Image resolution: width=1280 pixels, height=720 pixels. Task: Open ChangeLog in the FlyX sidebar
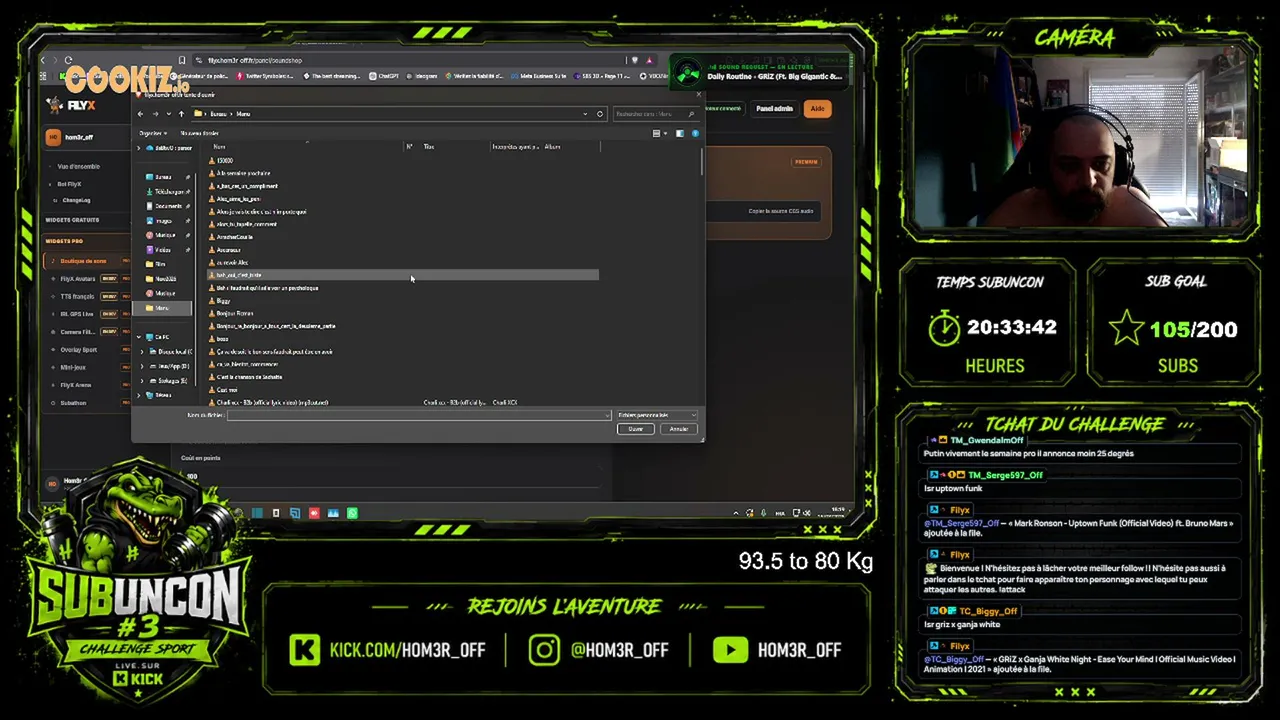tap(74, 200)
